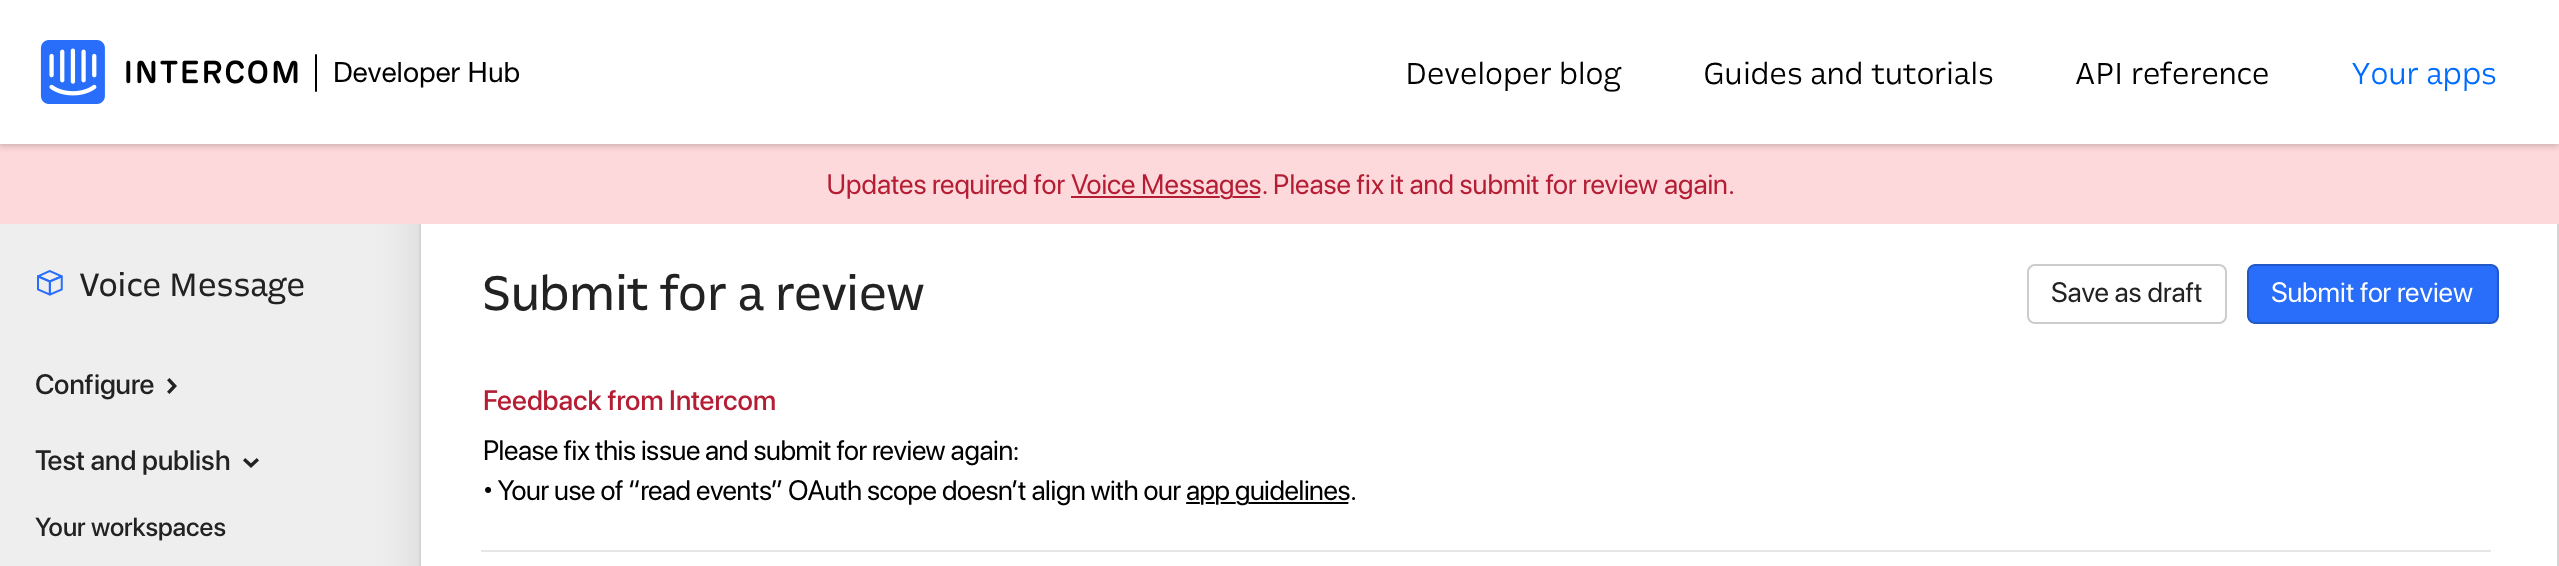The image size is (2559, 566).
Task: Expand the Configure chevron arrow
Action: [x=172, y=386]
